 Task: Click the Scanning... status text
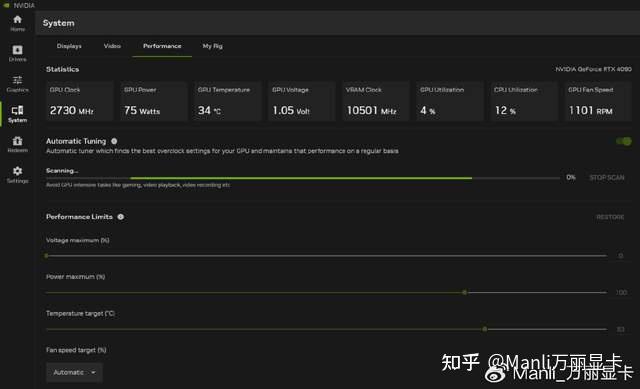62,171
